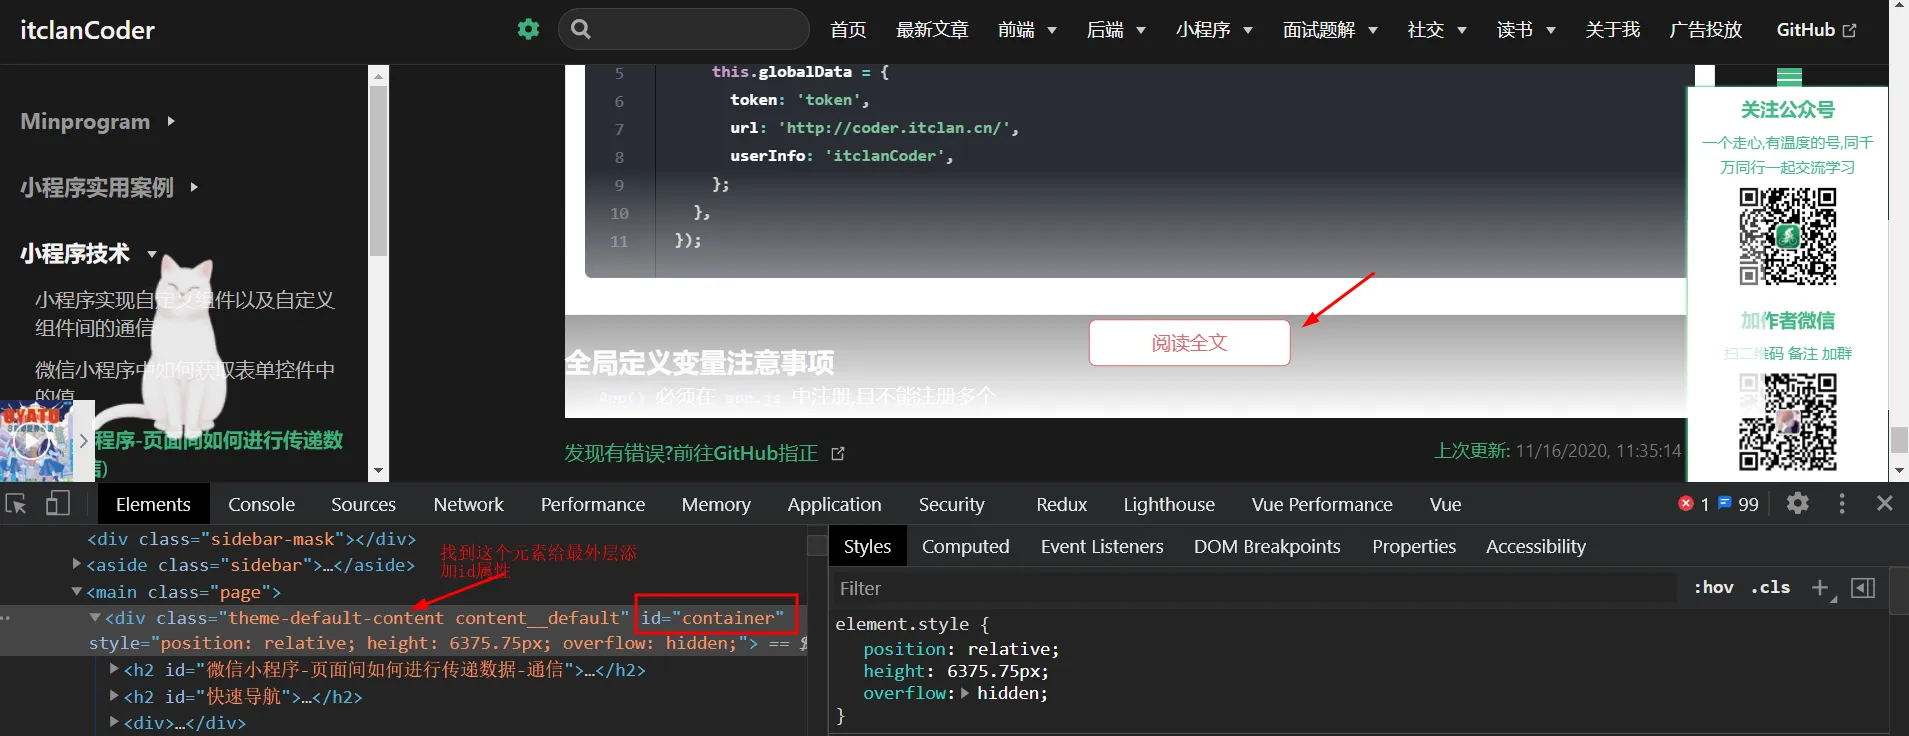Image resolution: width=1909 pixels, height=736 pixels.
Task: Open DevTools three-dot customize menu
Action: 1842,503
